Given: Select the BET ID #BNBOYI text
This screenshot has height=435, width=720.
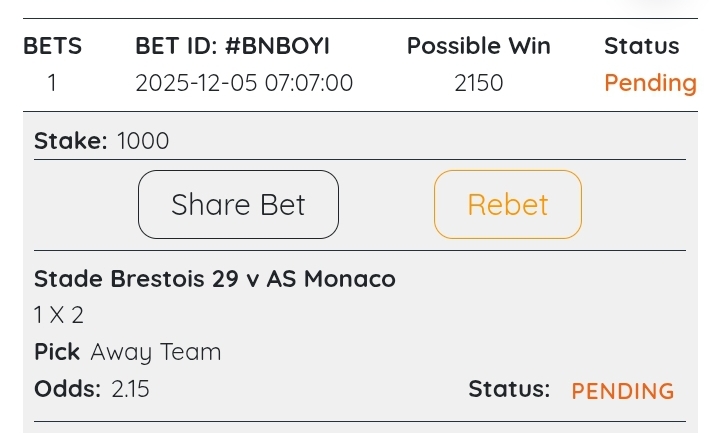Looking at the screenshot, I should point(232,46).
